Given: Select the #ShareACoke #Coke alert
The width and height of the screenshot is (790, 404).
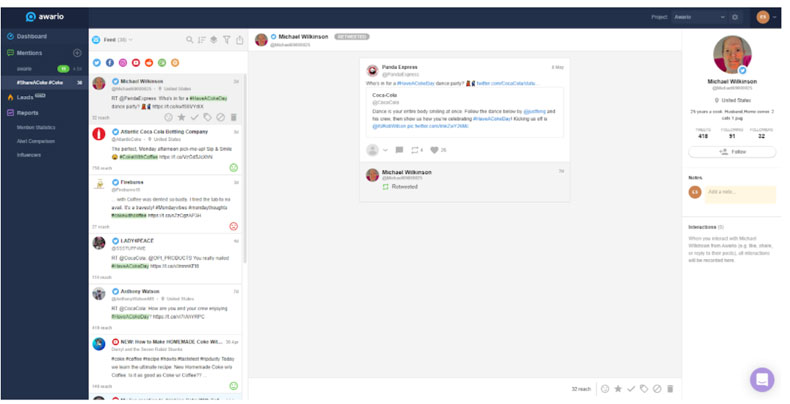Looking at the screenshot, I should pos(44,83).
